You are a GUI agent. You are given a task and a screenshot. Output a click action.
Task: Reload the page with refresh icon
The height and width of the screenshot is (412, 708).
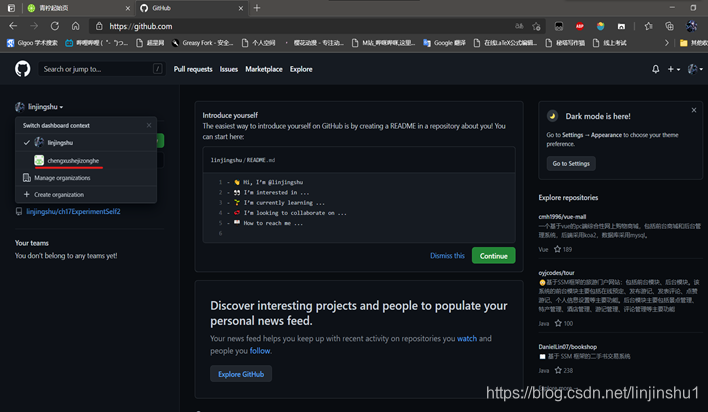(x=55, y=26)
